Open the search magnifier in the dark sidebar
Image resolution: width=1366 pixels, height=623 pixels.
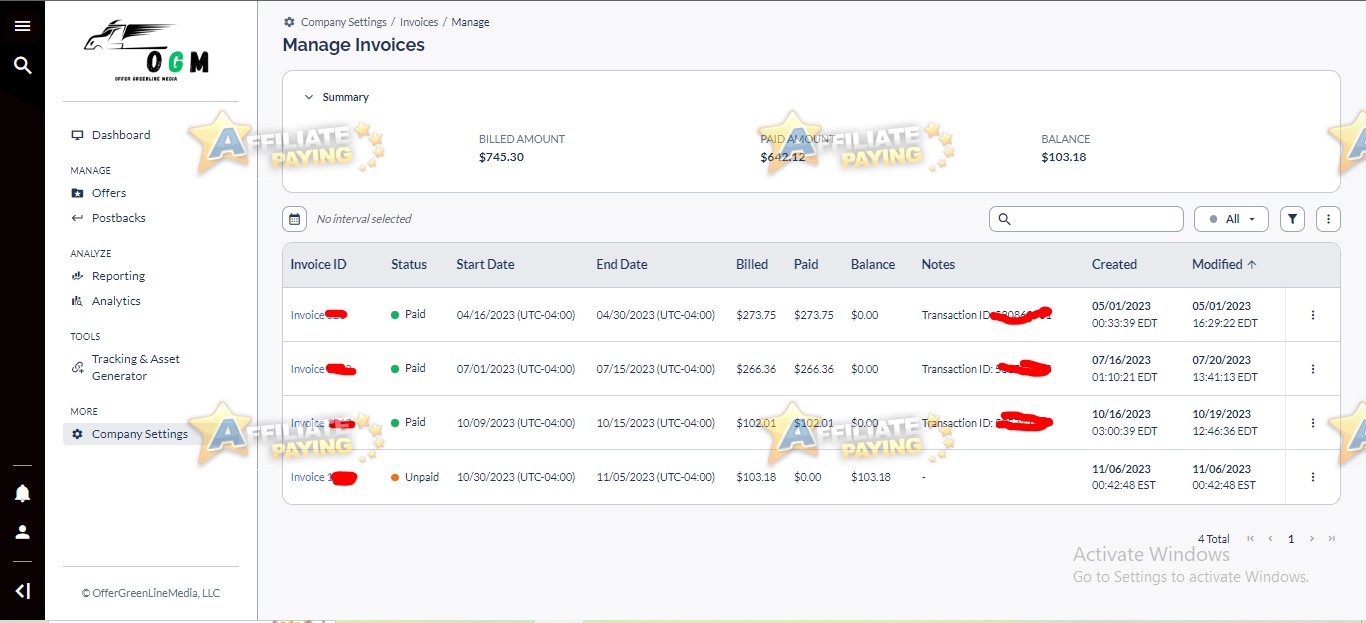coord(22,66)
